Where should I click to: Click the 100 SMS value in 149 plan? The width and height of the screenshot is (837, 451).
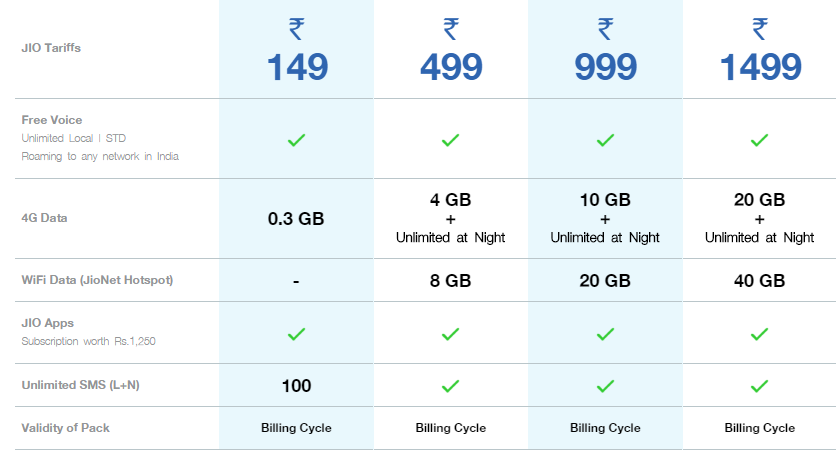pyautogui.click(x=296, y=386)
